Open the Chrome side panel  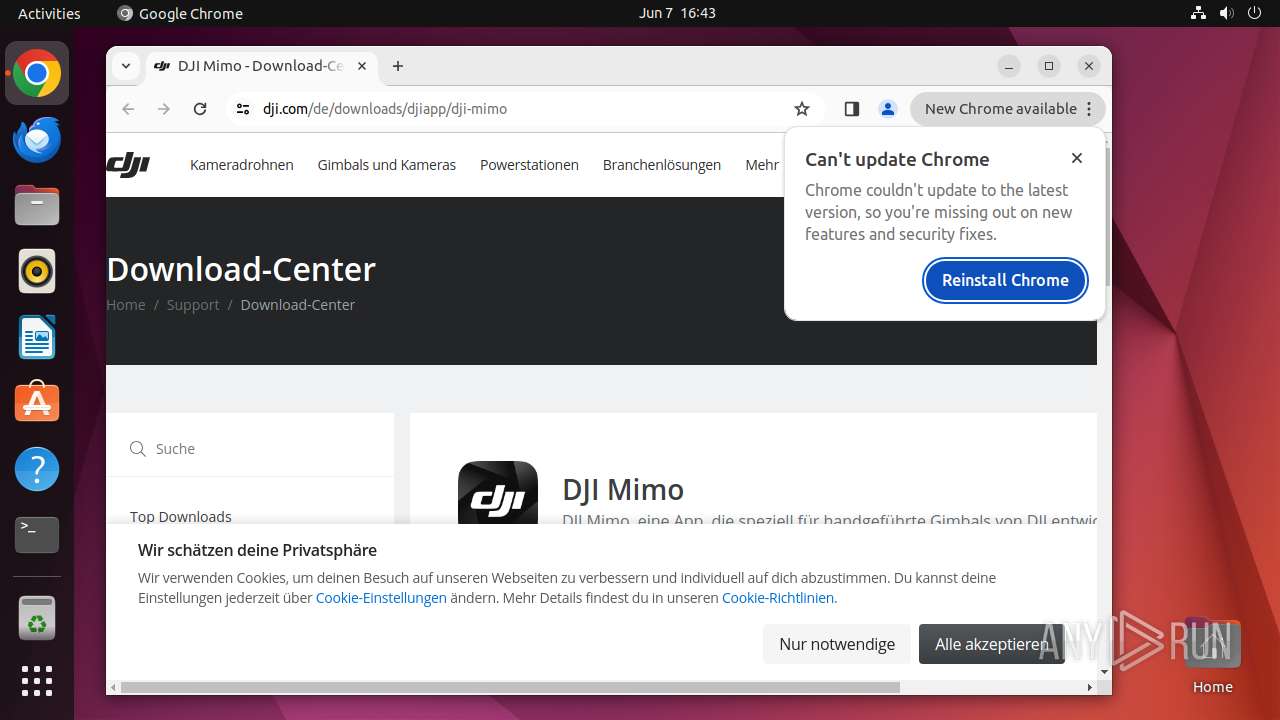coord(852,109)
